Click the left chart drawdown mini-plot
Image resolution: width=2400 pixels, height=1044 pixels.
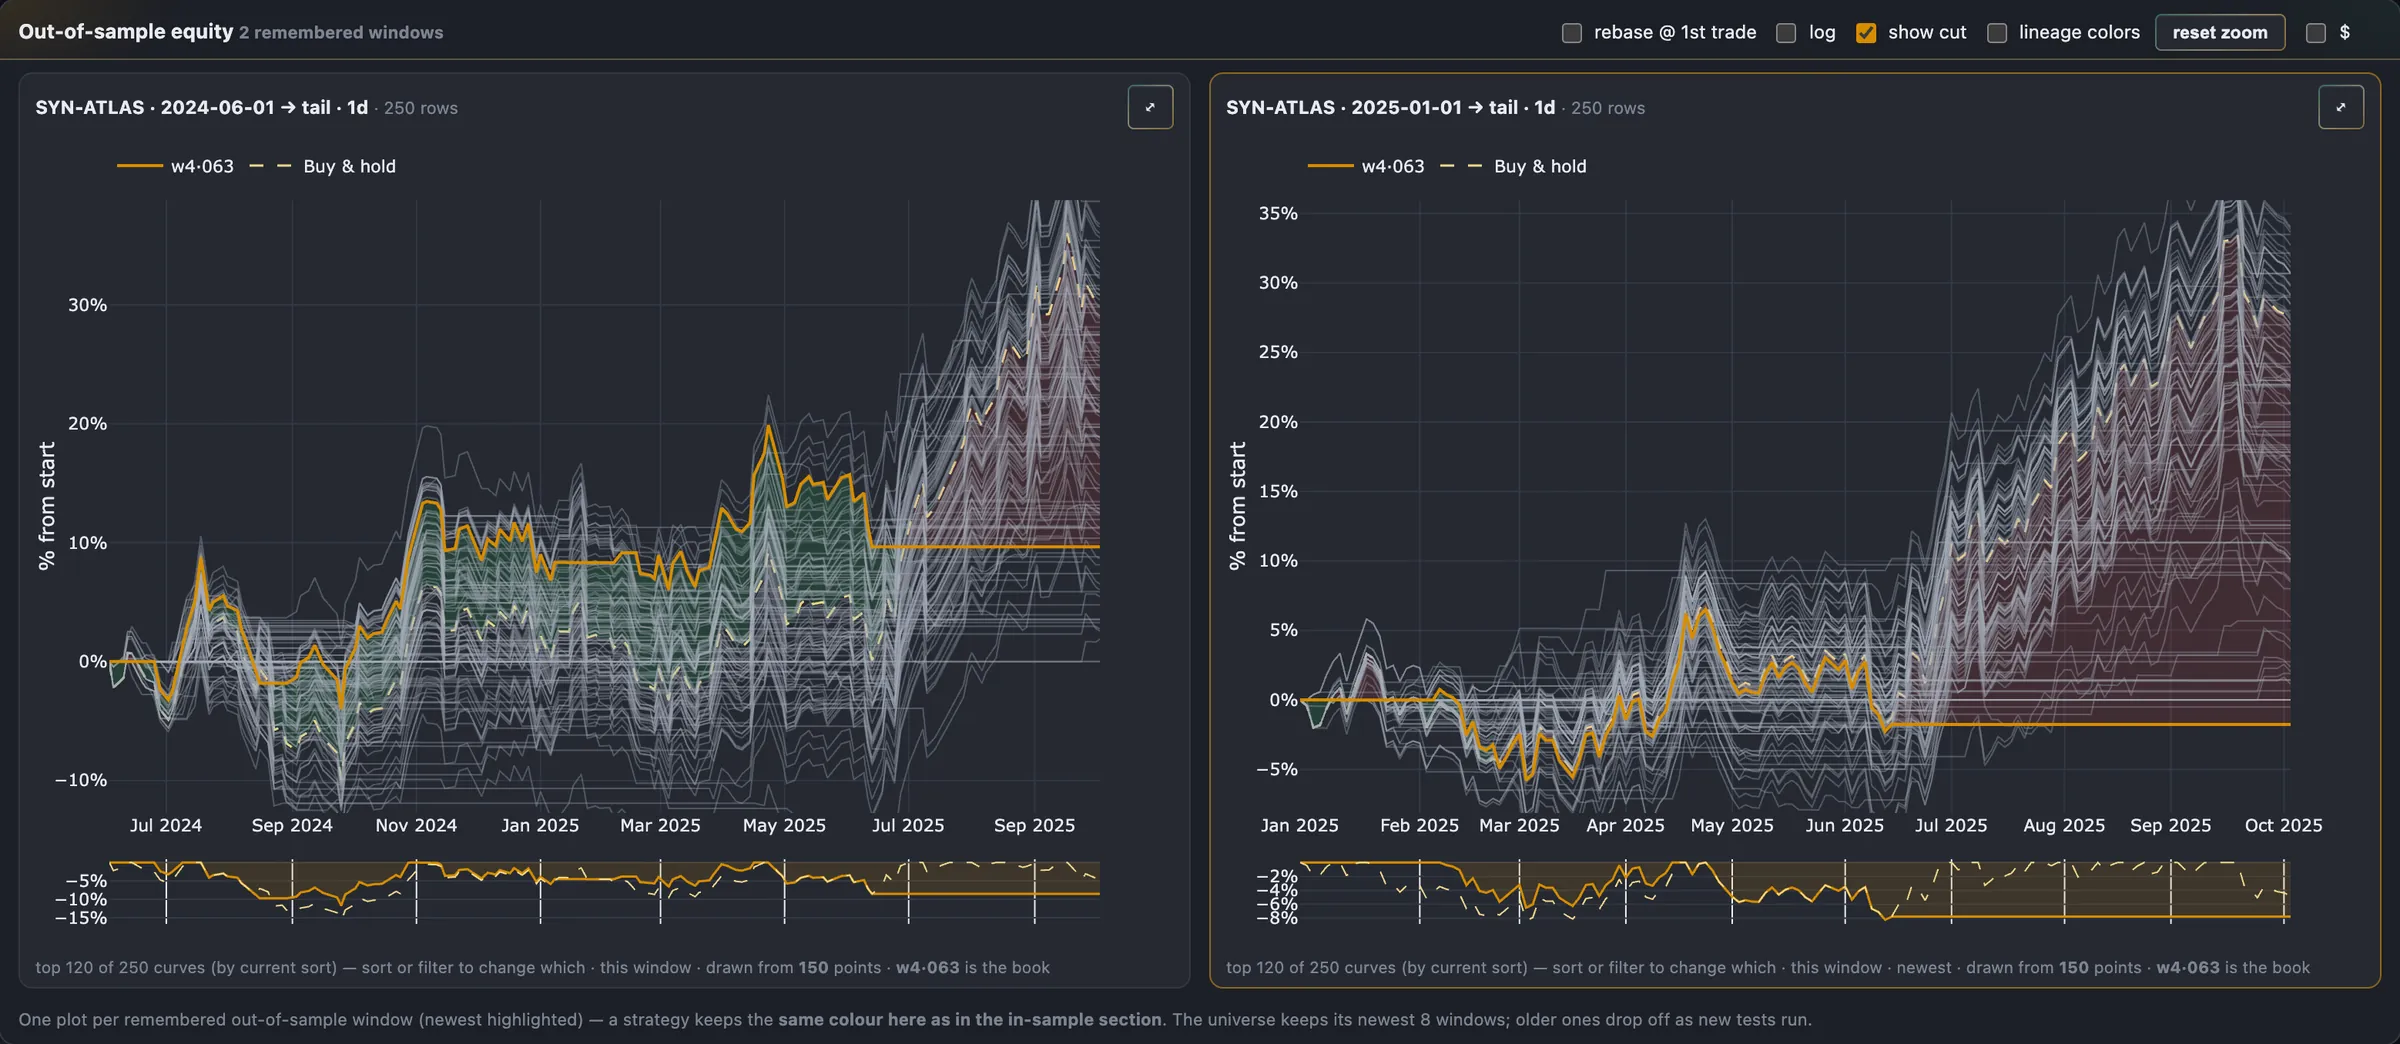point(604,890)
